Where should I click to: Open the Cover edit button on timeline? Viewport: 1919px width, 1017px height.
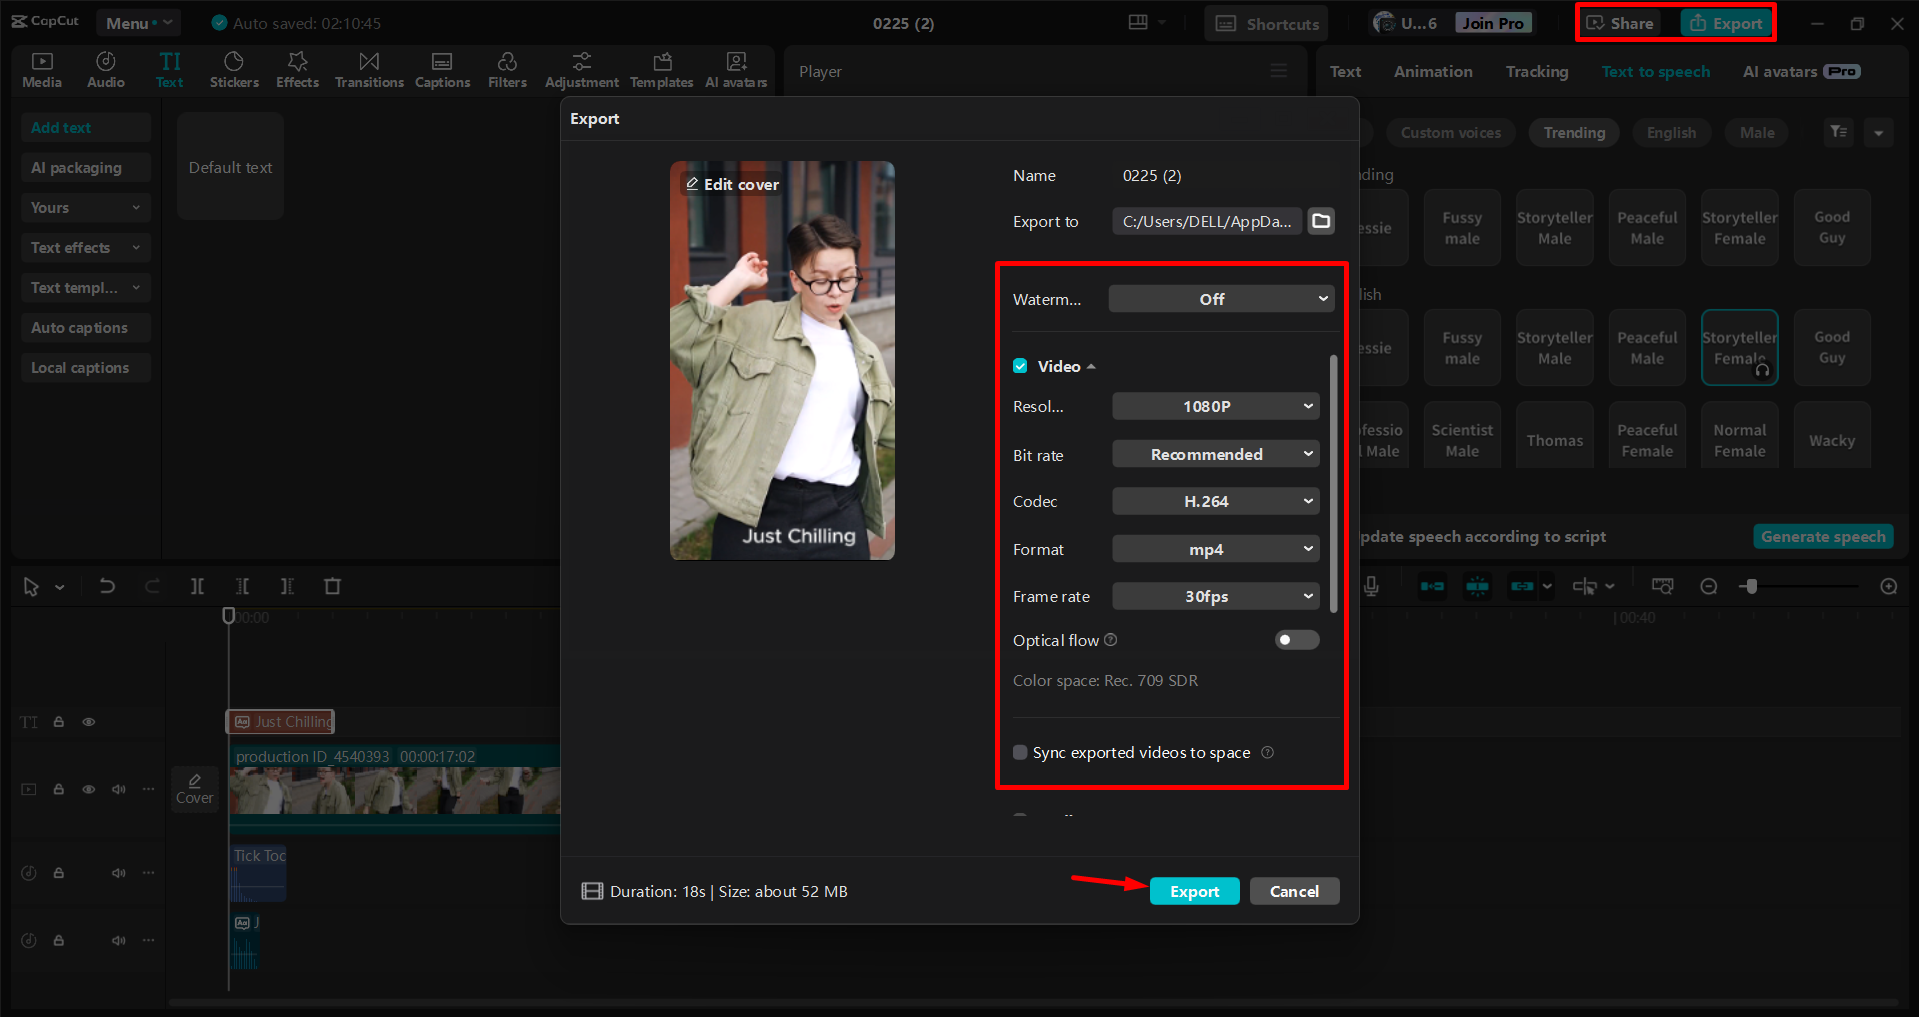[195, 789]
